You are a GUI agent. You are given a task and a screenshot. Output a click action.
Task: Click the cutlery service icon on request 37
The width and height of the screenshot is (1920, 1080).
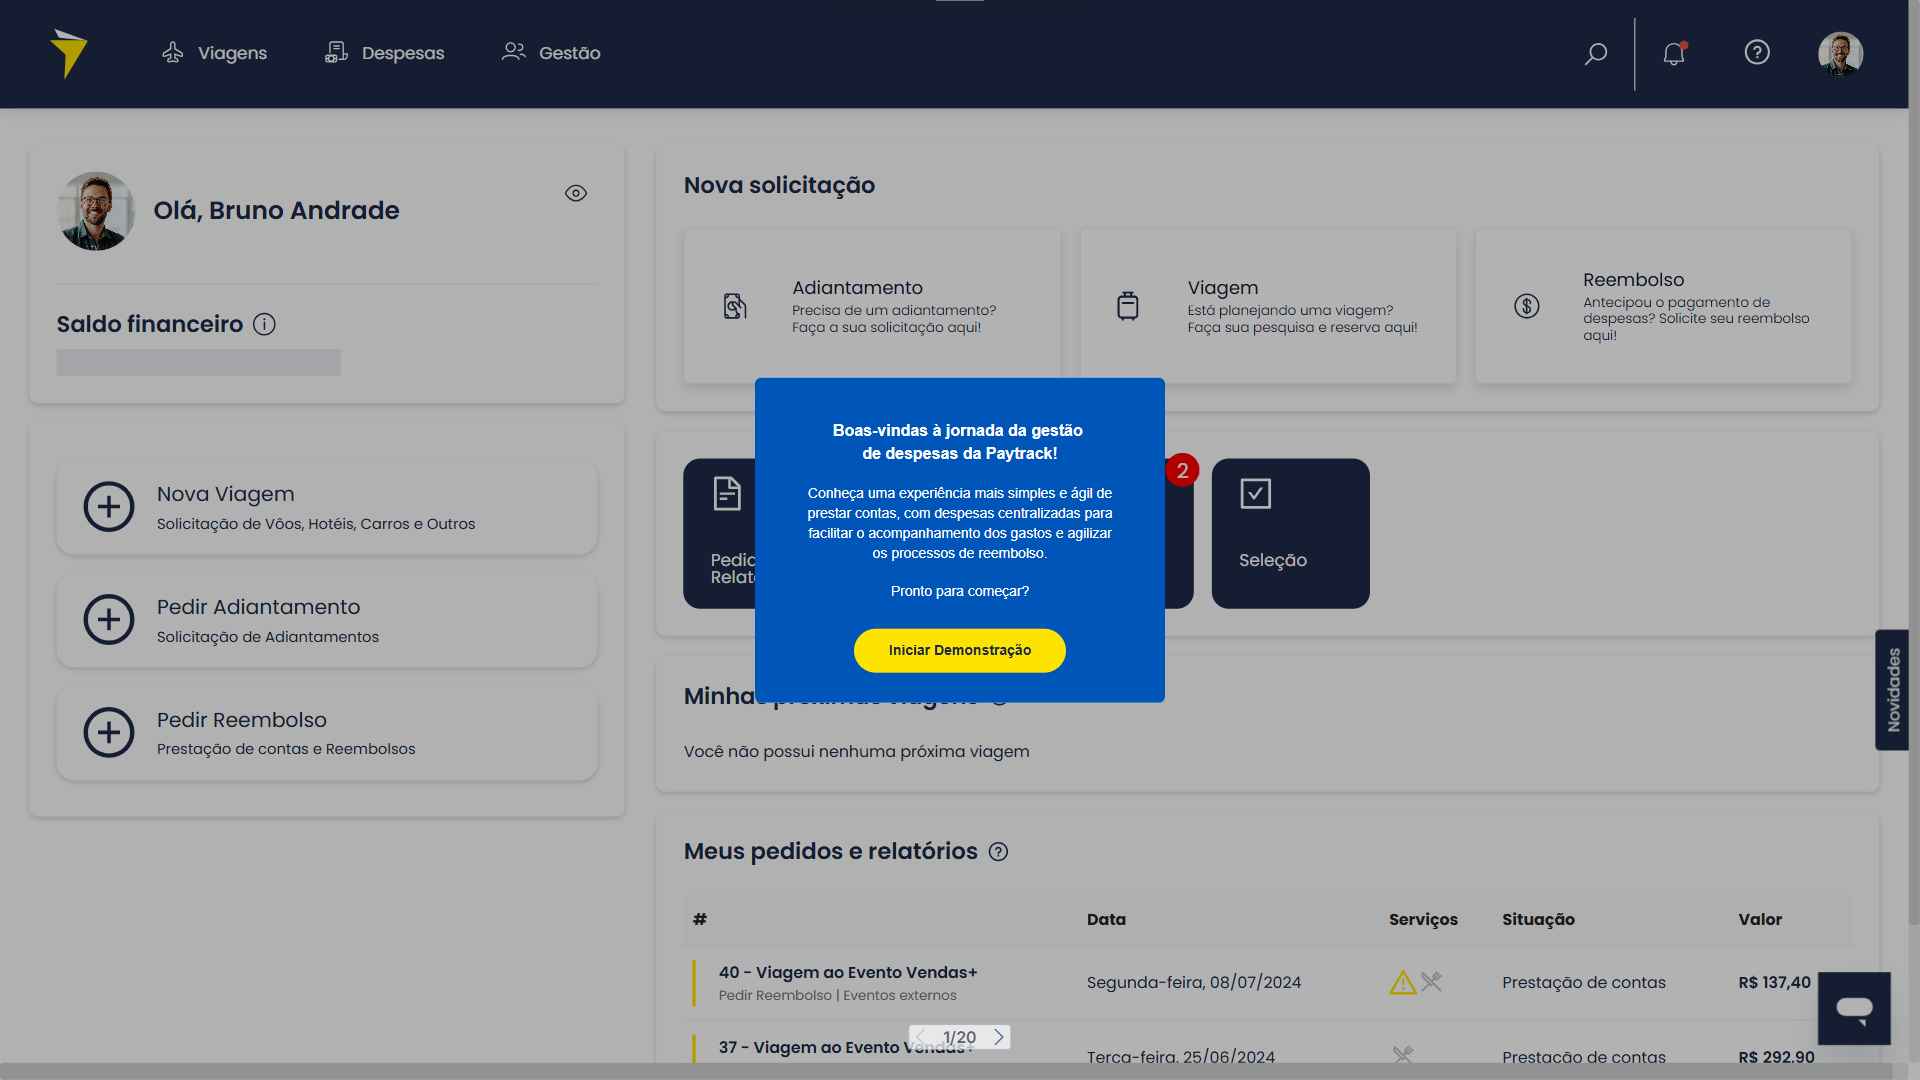(x=1403, y=1054)
